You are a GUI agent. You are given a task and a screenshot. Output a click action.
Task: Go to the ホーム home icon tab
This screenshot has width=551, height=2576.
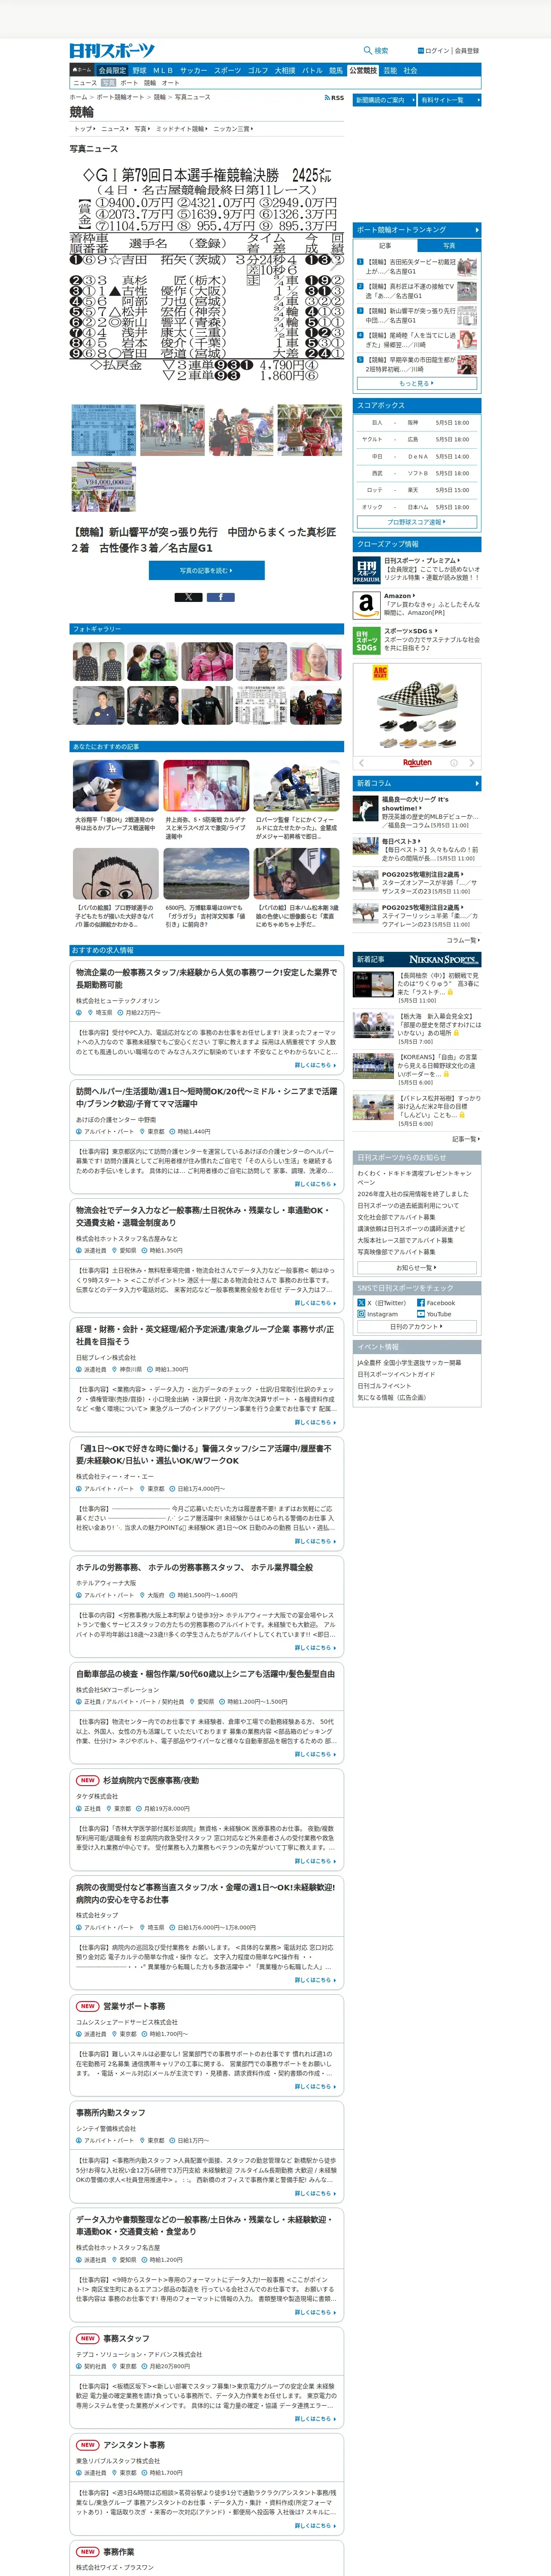(x=82, y=70)
